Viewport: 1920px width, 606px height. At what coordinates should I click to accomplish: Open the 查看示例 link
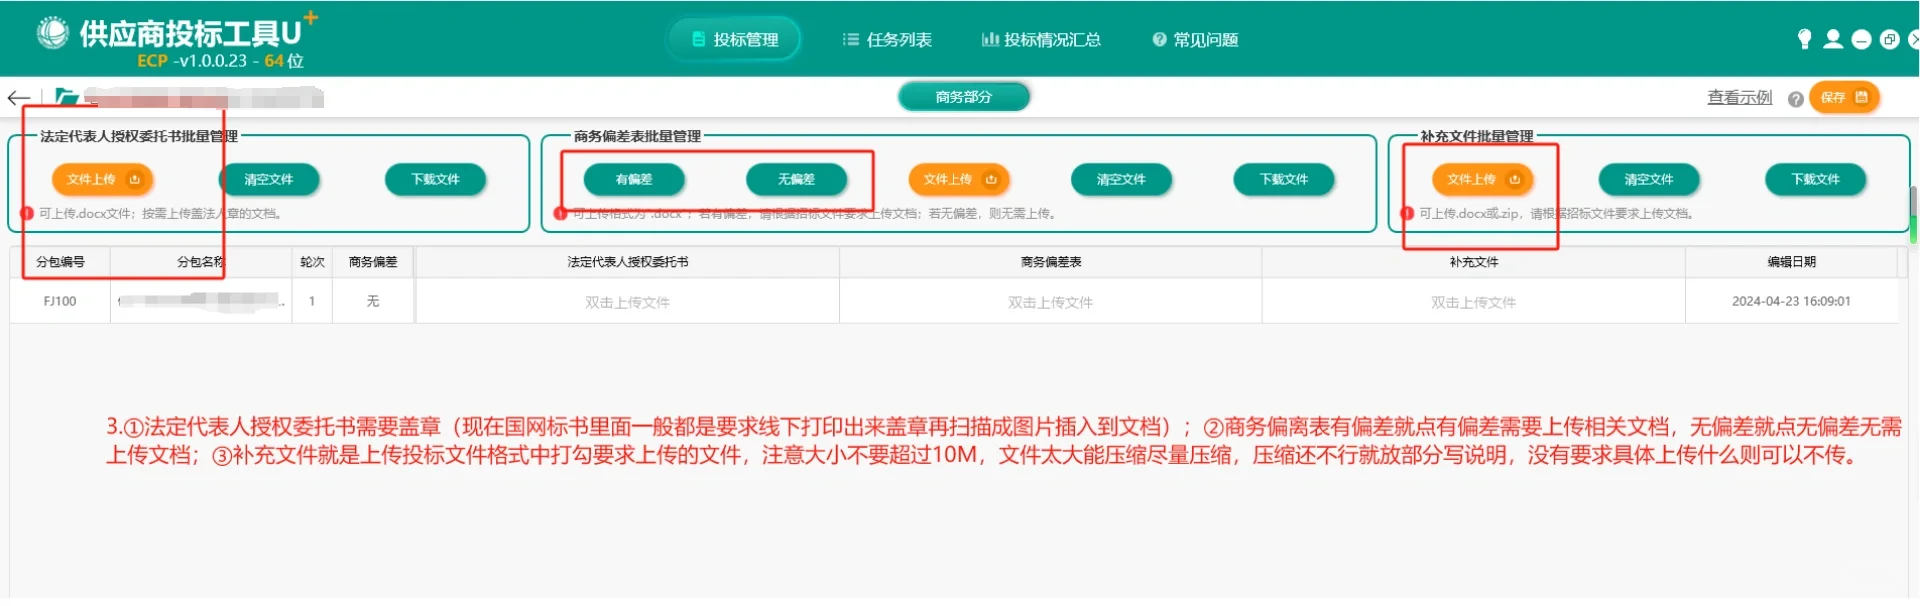[1739, 97]
